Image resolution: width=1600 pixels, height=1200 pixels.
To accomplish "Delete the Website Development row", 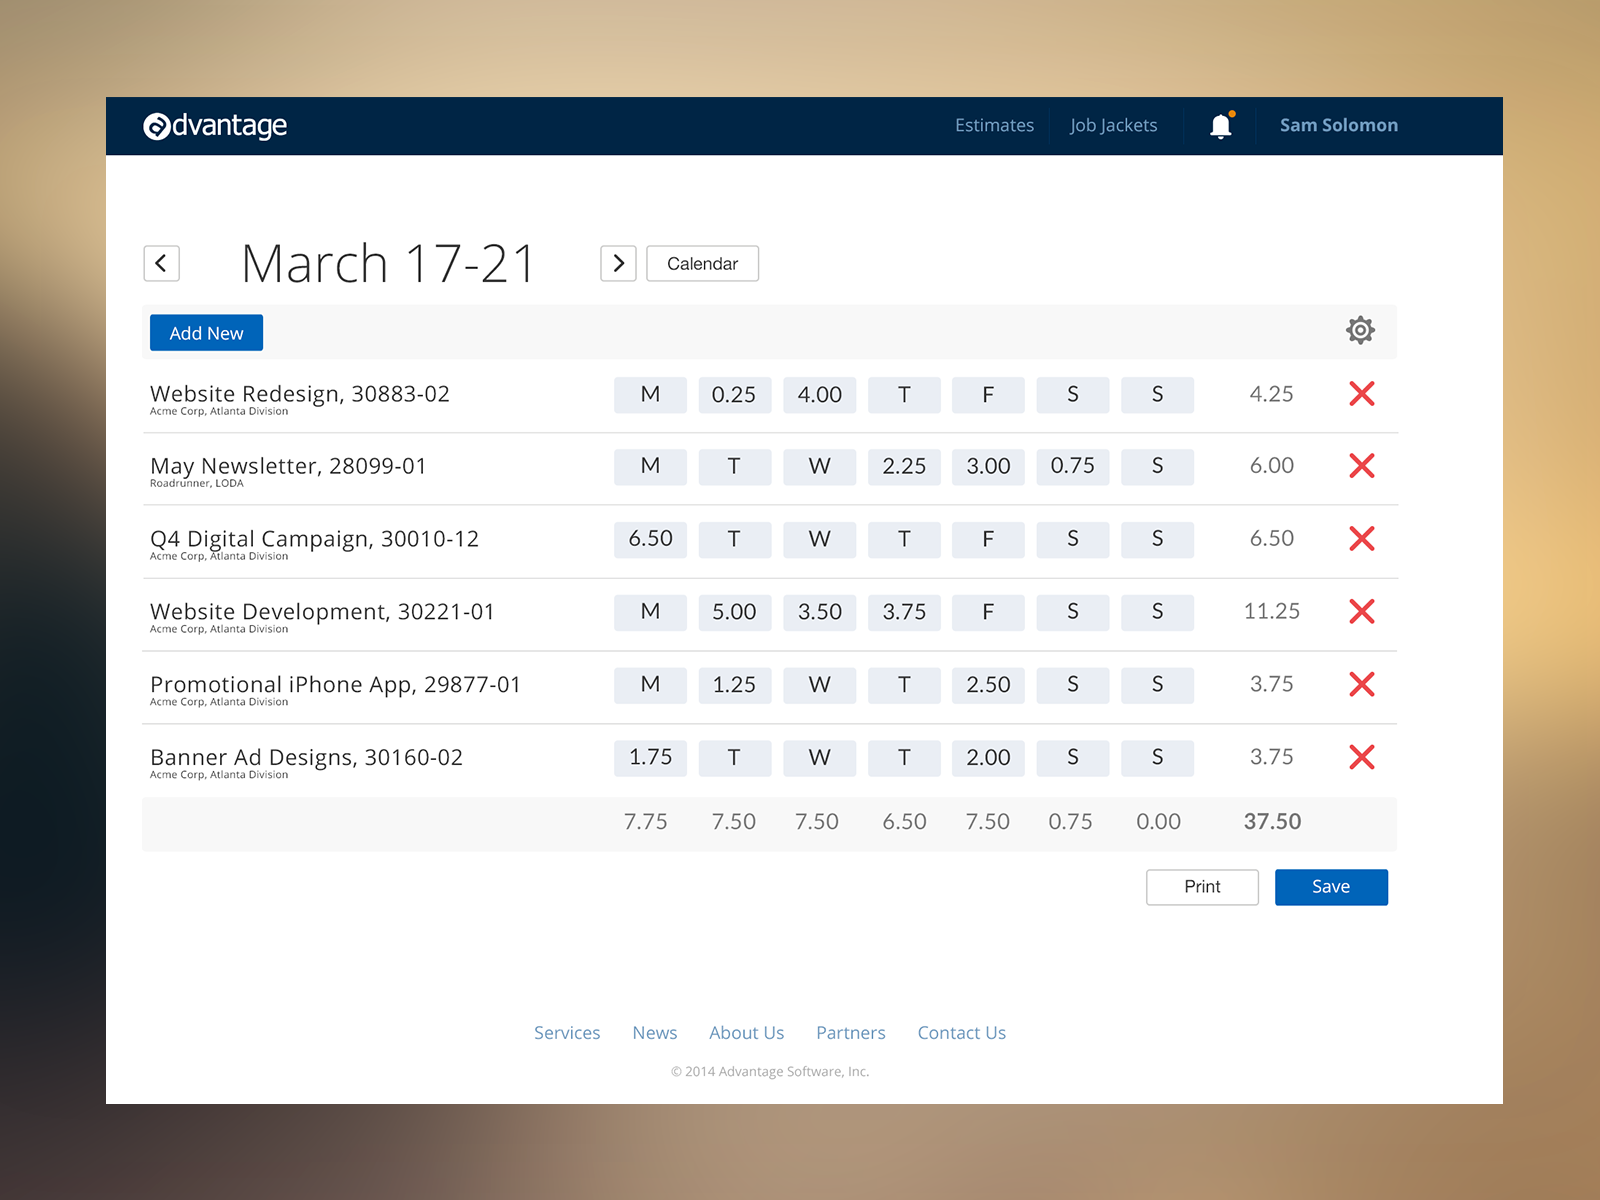I will pyautogui.click(x=1362, y=612).
